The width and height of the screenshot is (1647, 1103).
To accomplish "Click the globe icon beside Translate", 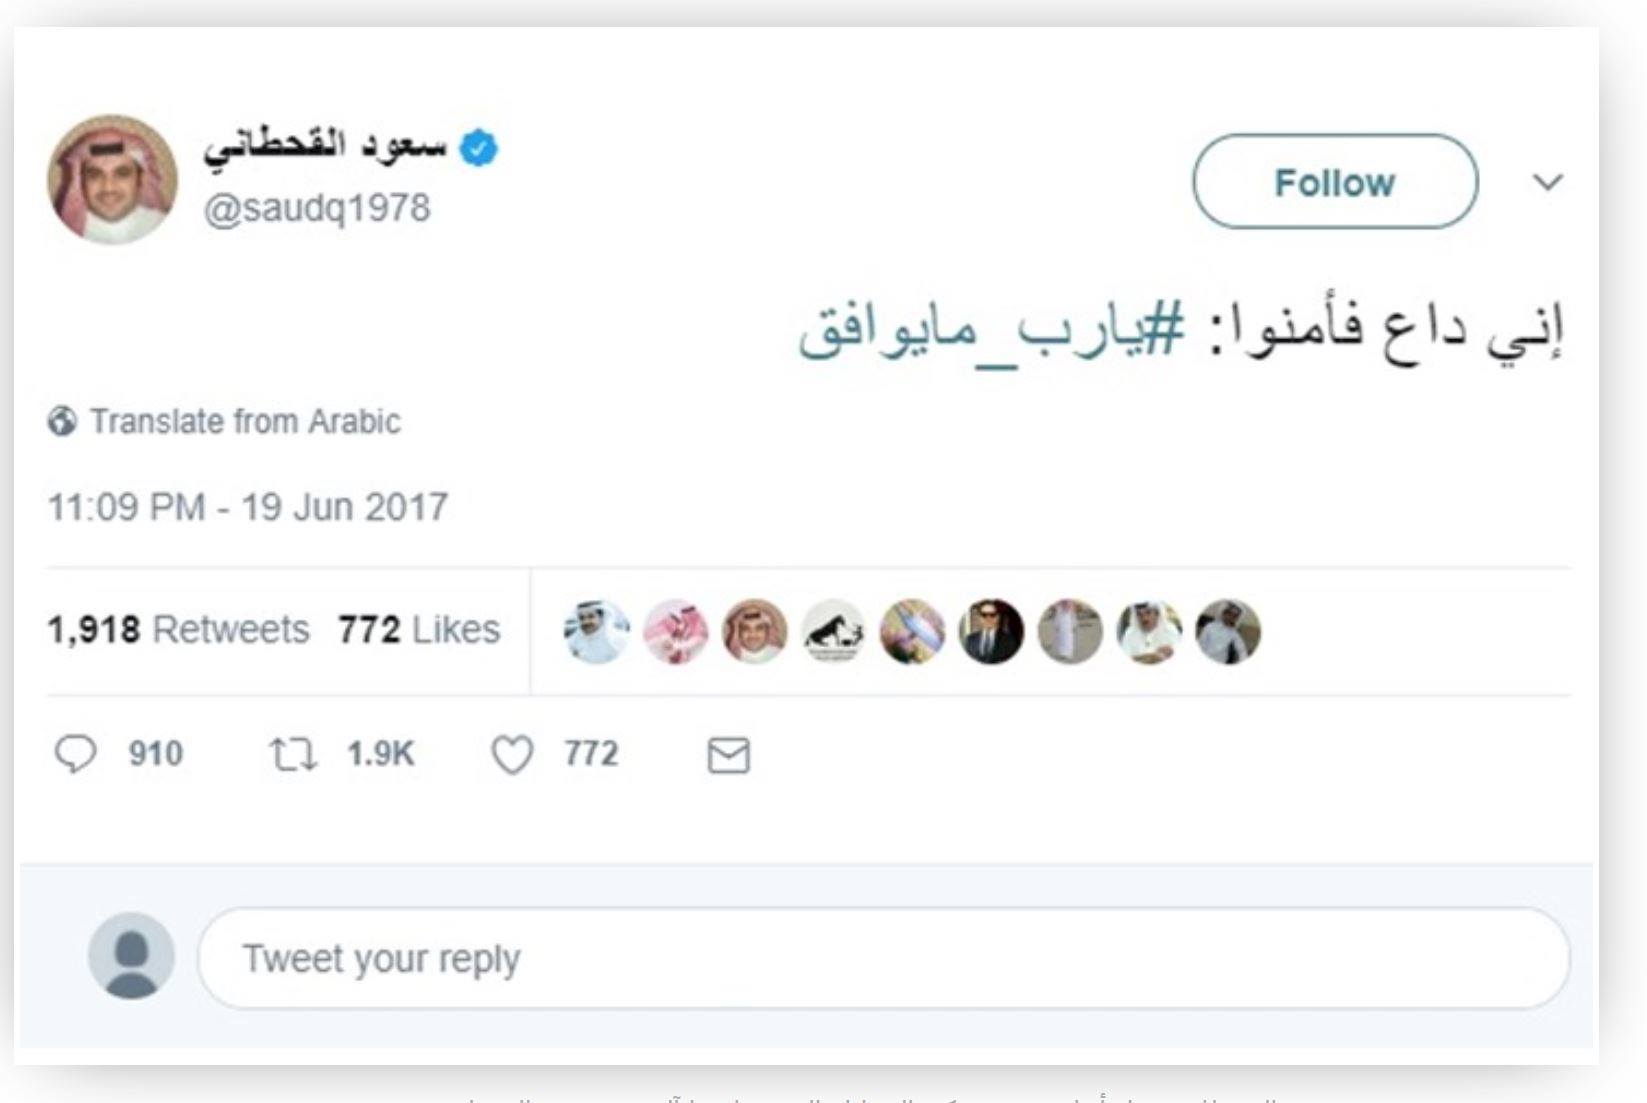I will pos(62,421).
